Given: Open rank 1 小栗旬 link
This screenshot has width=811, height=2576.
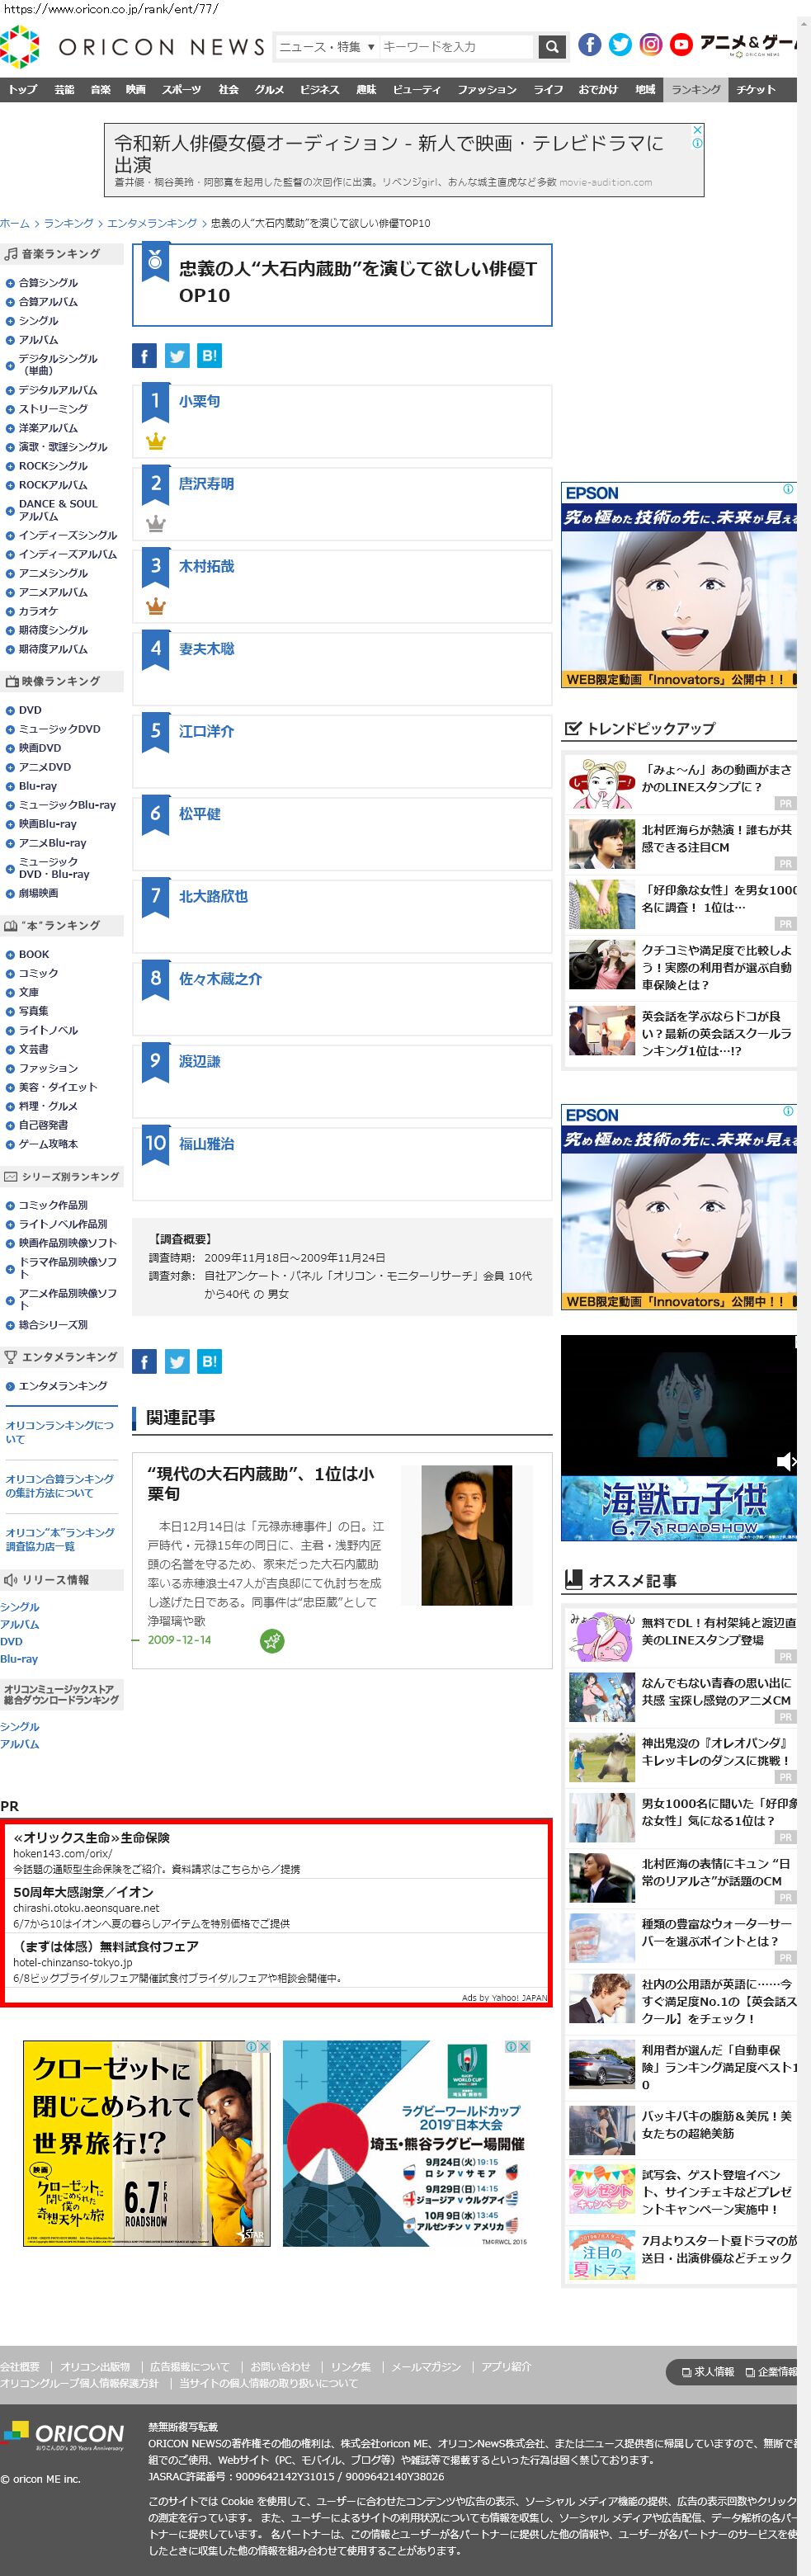Looking at the screenshot, I should click(x=199, y=401).
